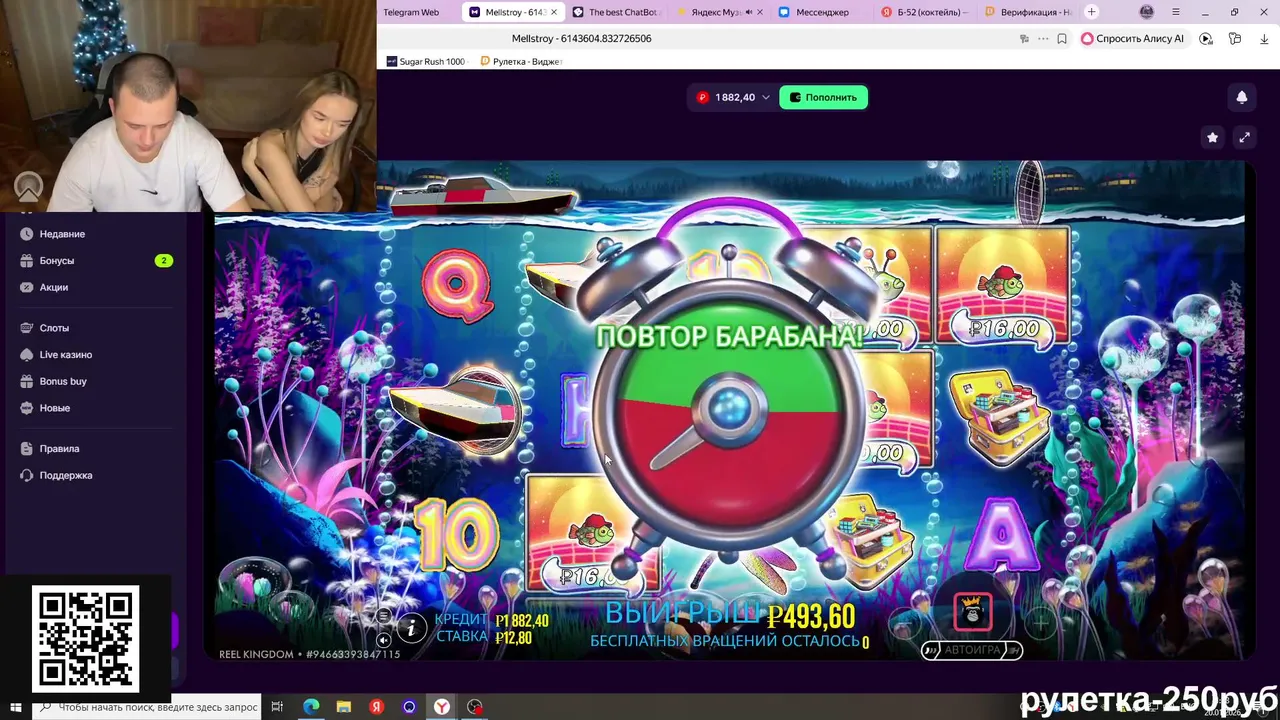
Task: Open the browser hamburger menu
Action: [x=1176, y=12]
